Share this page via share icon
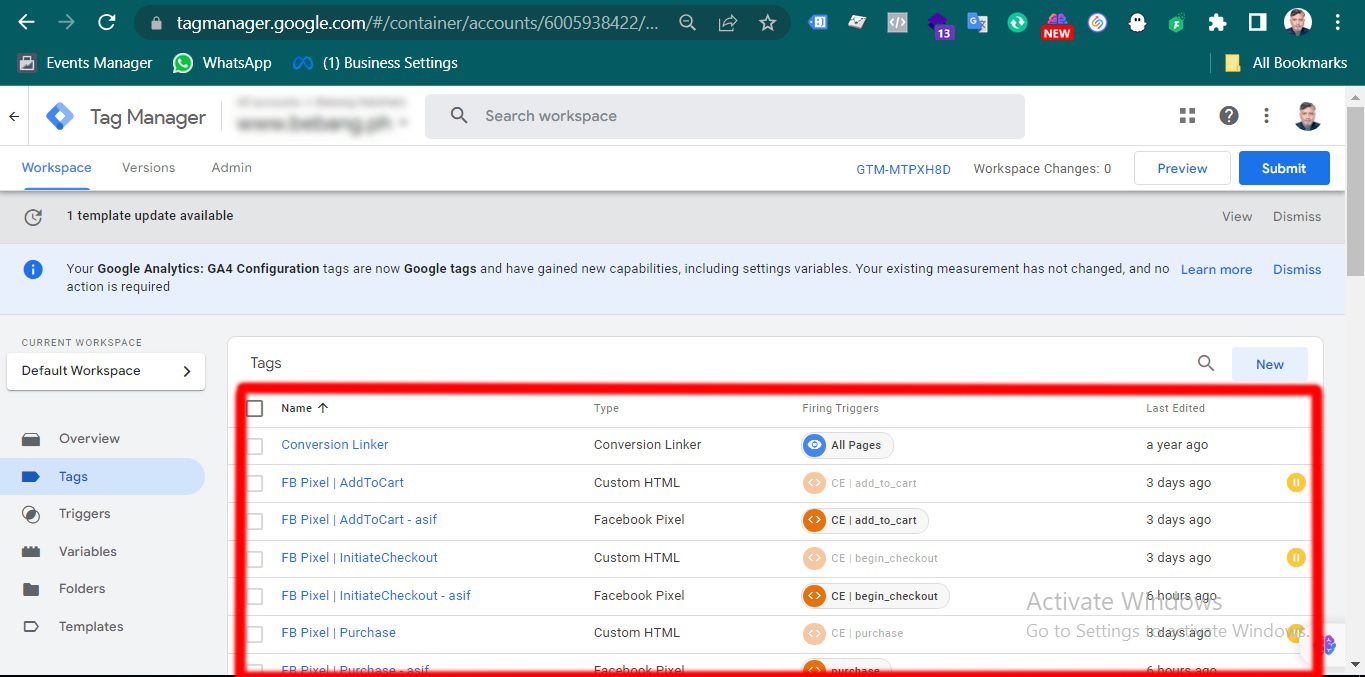Image resolution: width=1365 pixels, height=677 pixels. click(728, 22)
